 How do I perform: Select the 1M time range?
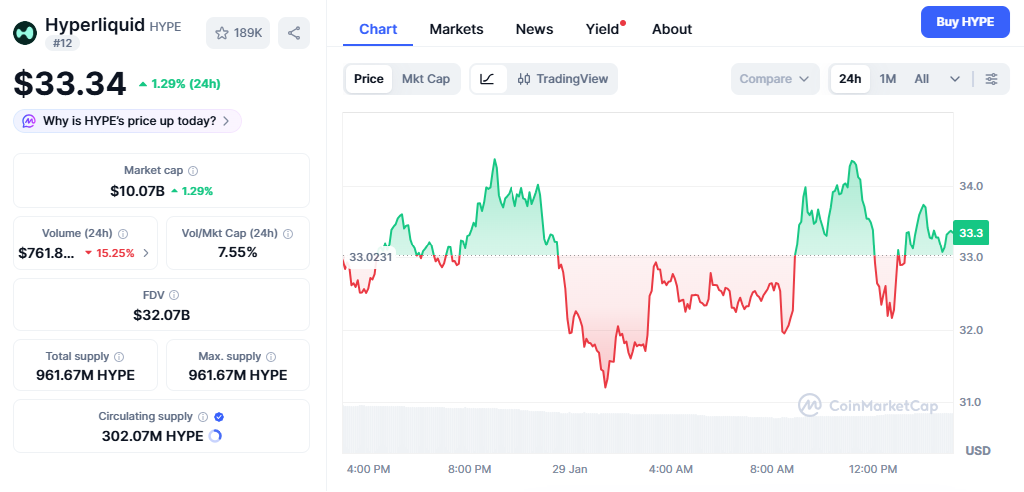[x=888, y=79]
